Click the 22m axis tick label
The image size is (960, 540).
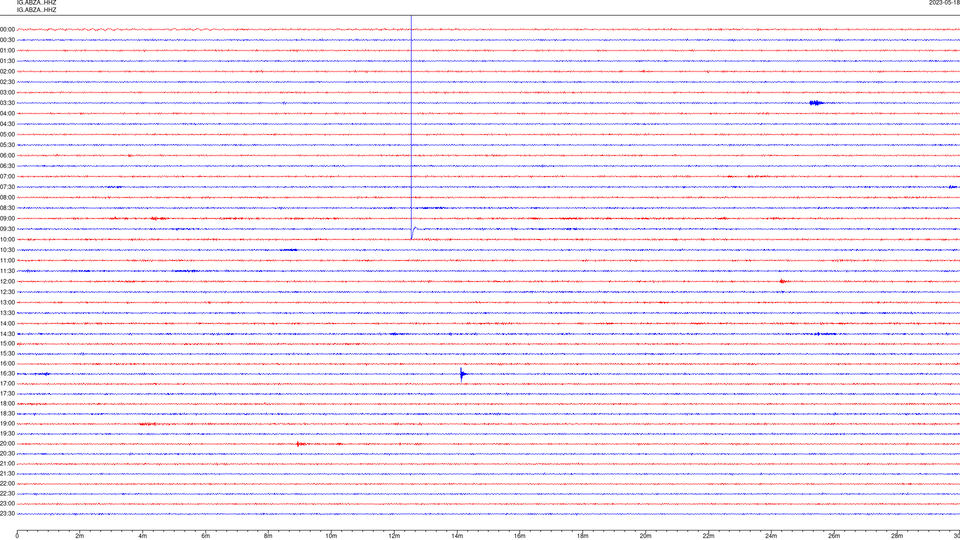[x=708, y=536]
